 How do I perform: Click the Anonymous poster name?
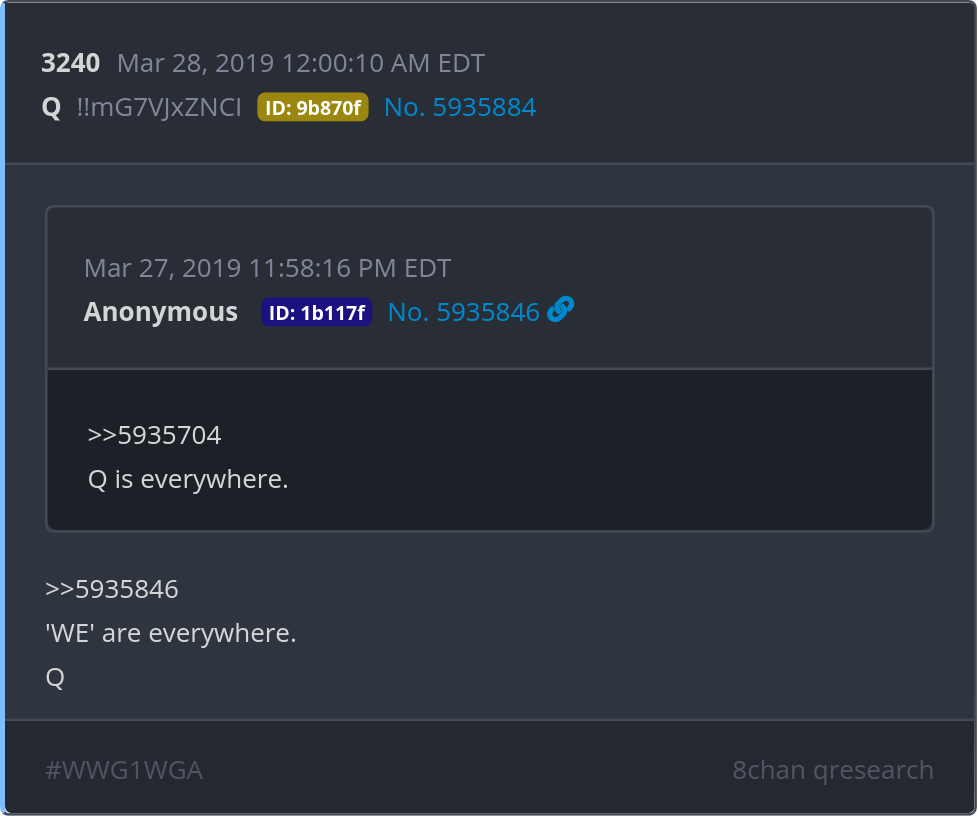160,312
